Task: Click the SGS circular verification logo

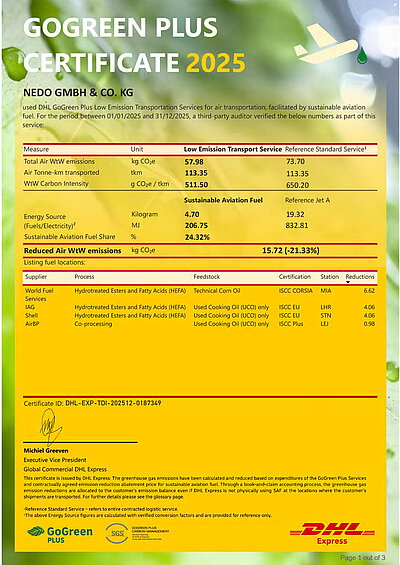Action: [x=117, y=534]
